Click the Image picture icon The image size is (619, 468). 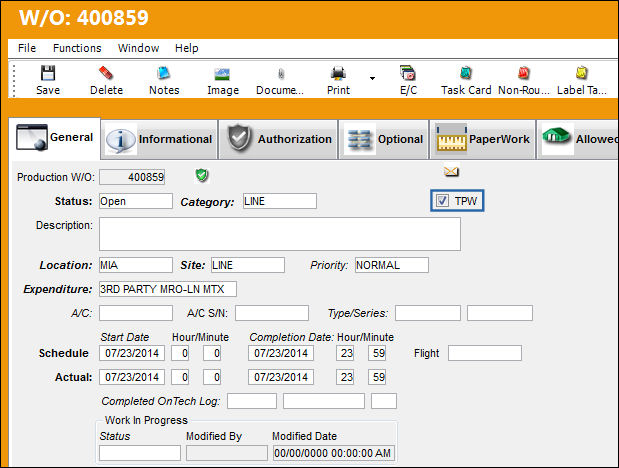pyautogui.click(x=222, y=74)
